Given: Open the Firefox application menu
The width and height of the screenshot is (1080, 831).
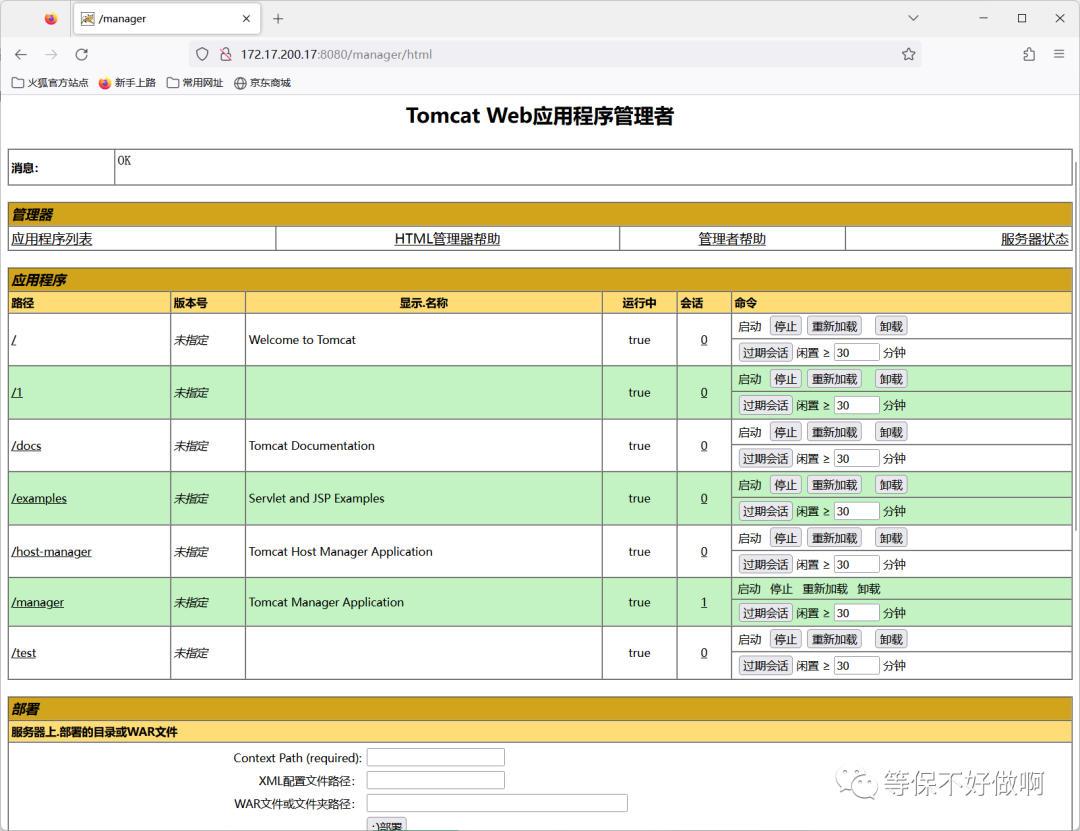Looking at the screenshot, I should tap(1059, 54).
